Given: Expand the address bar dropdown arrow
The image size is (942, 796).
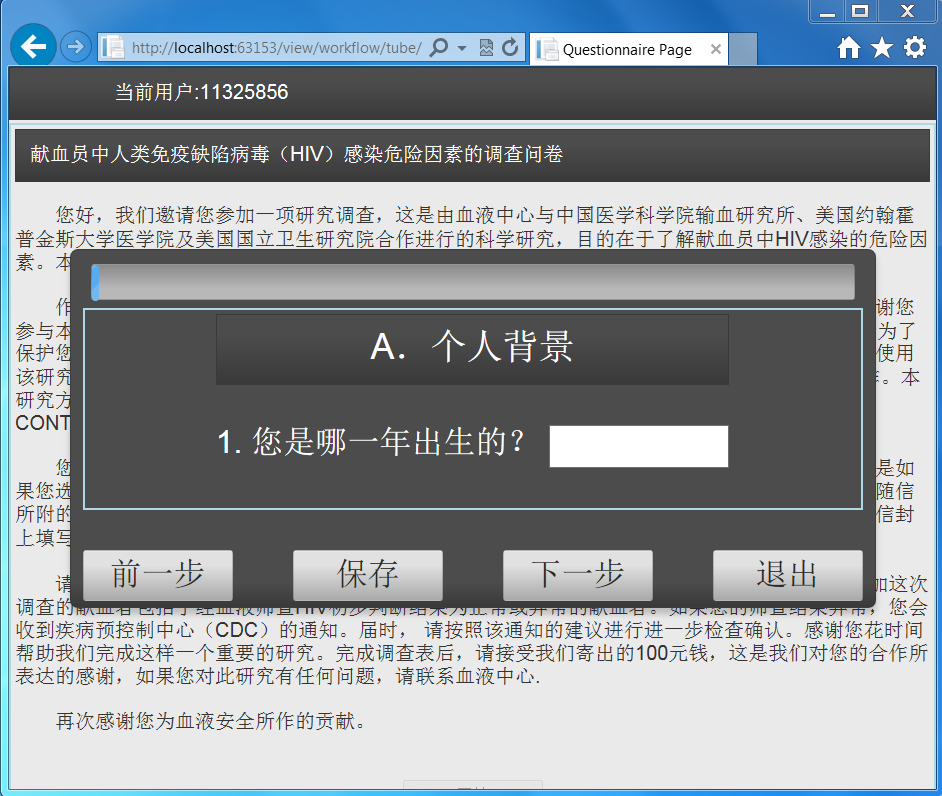Looking at the screenshot, I should pos(462,48).
